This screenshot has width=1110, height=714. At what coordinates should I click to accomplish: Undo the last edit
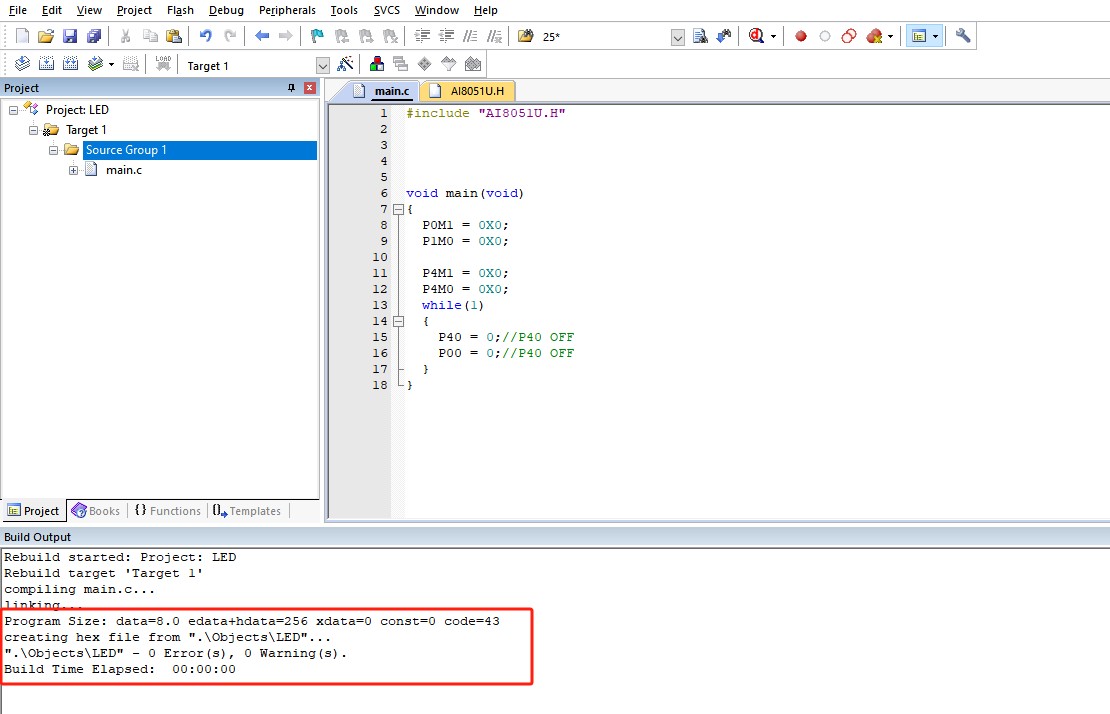point(205,36)
